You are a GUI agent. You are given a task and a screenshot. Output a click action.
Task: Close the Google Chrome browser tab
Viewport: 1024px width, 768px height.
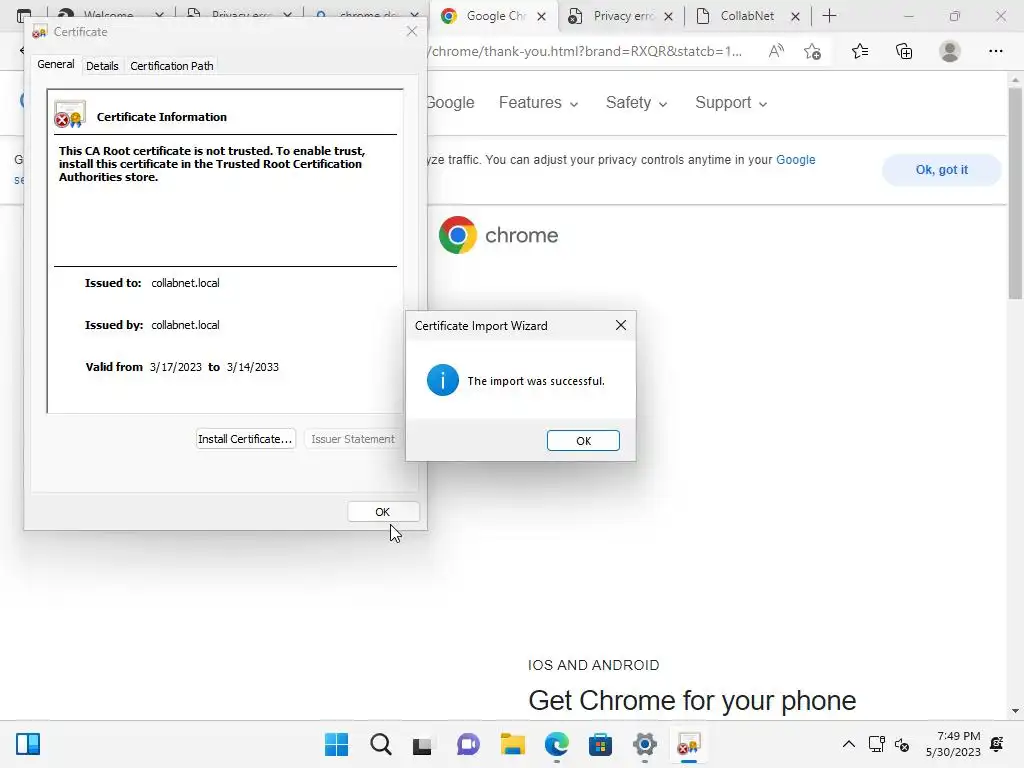click(541, 16)
